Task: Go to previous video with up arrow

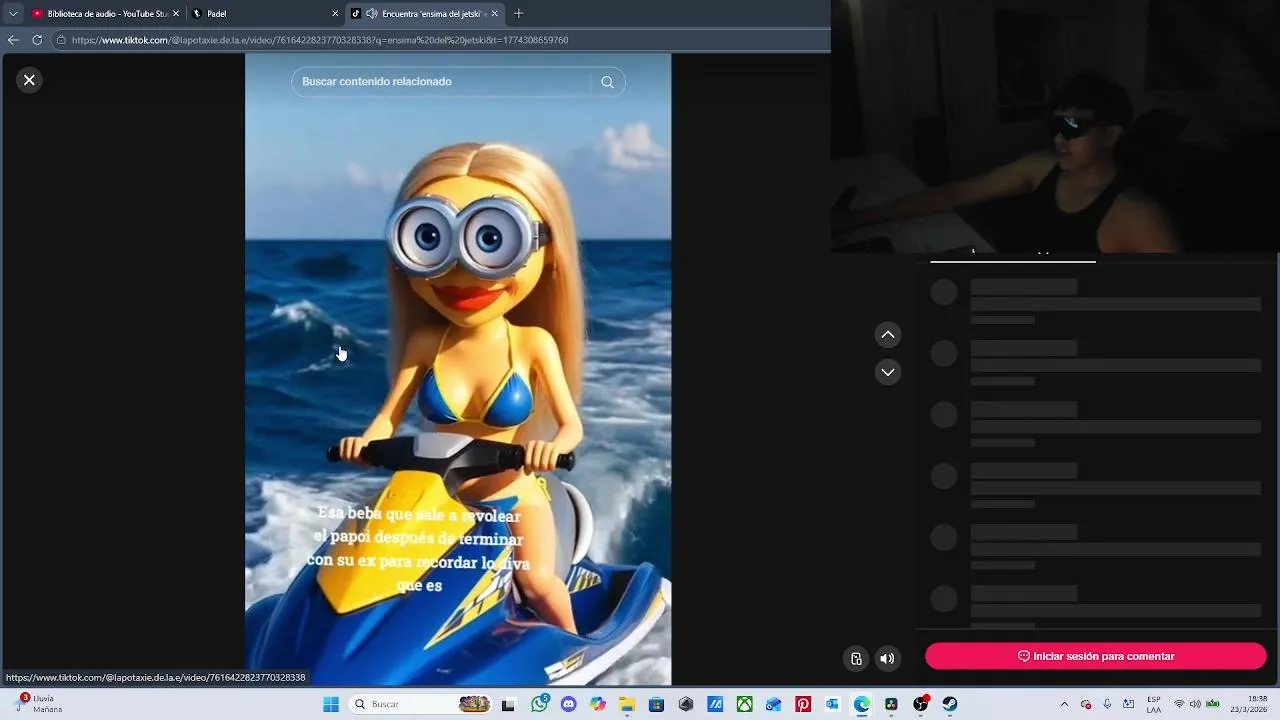Action: pos(888,335)
